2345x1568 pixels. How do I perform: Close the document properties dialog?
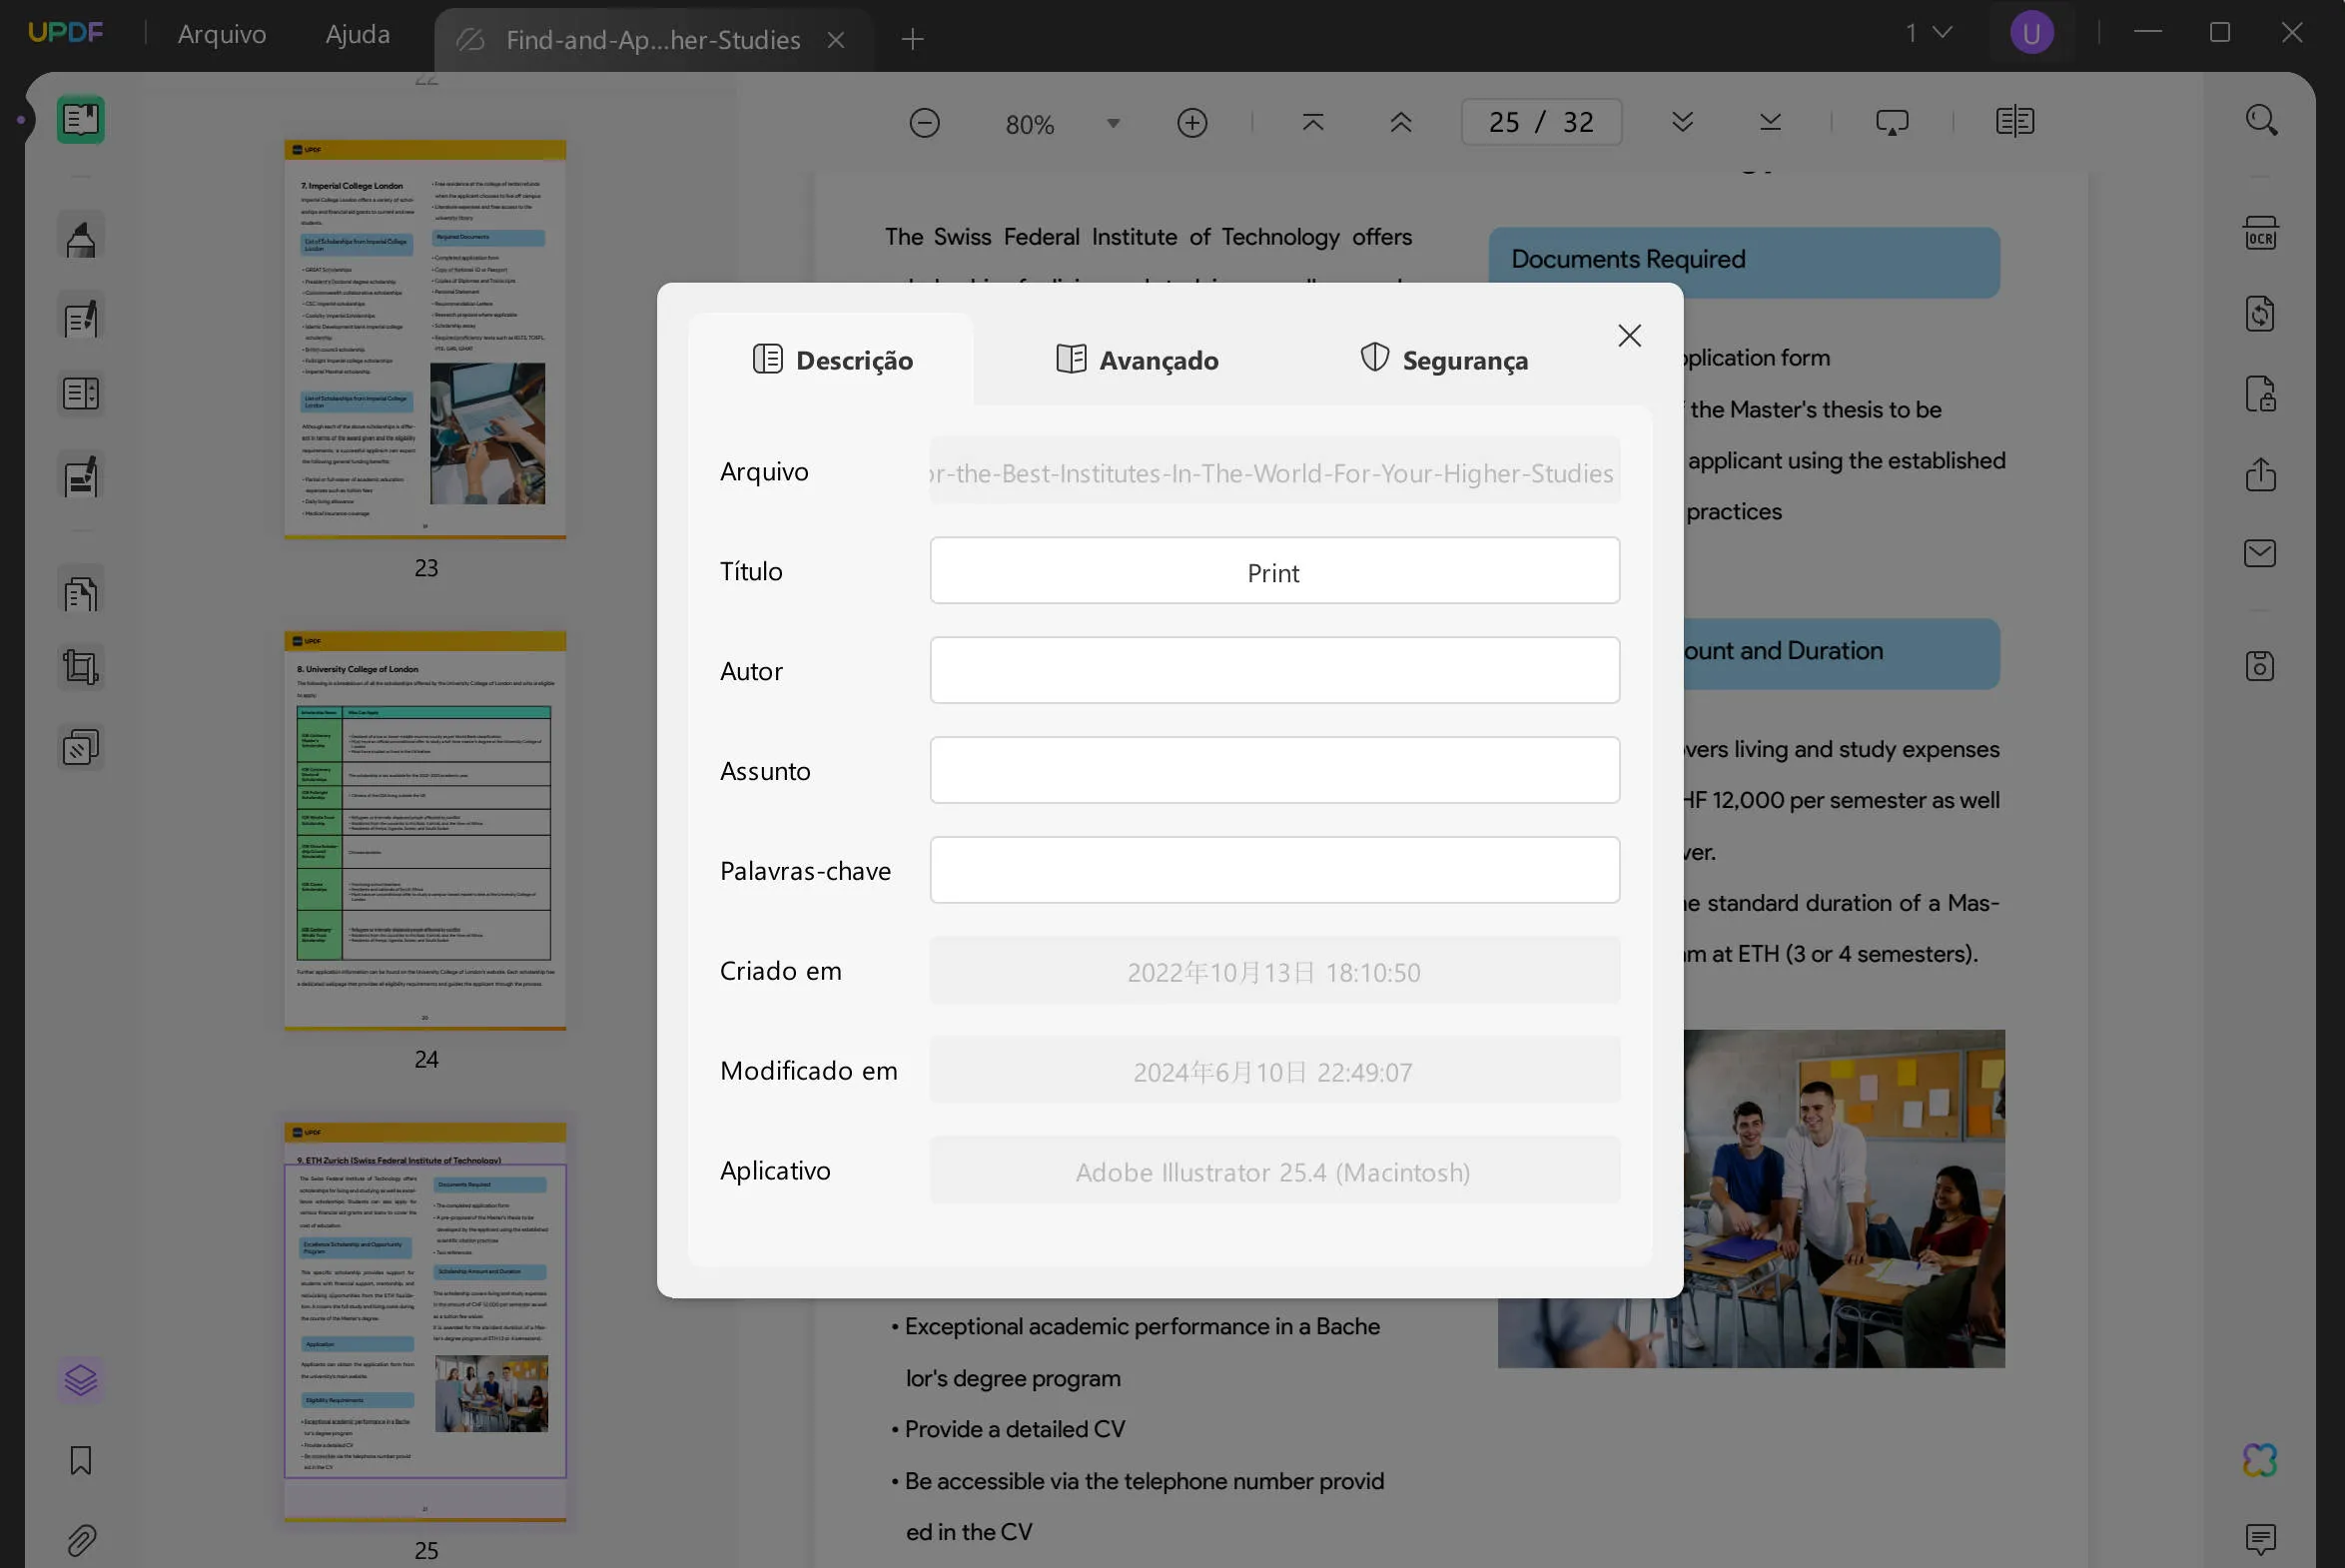[x=1629, y=335]
